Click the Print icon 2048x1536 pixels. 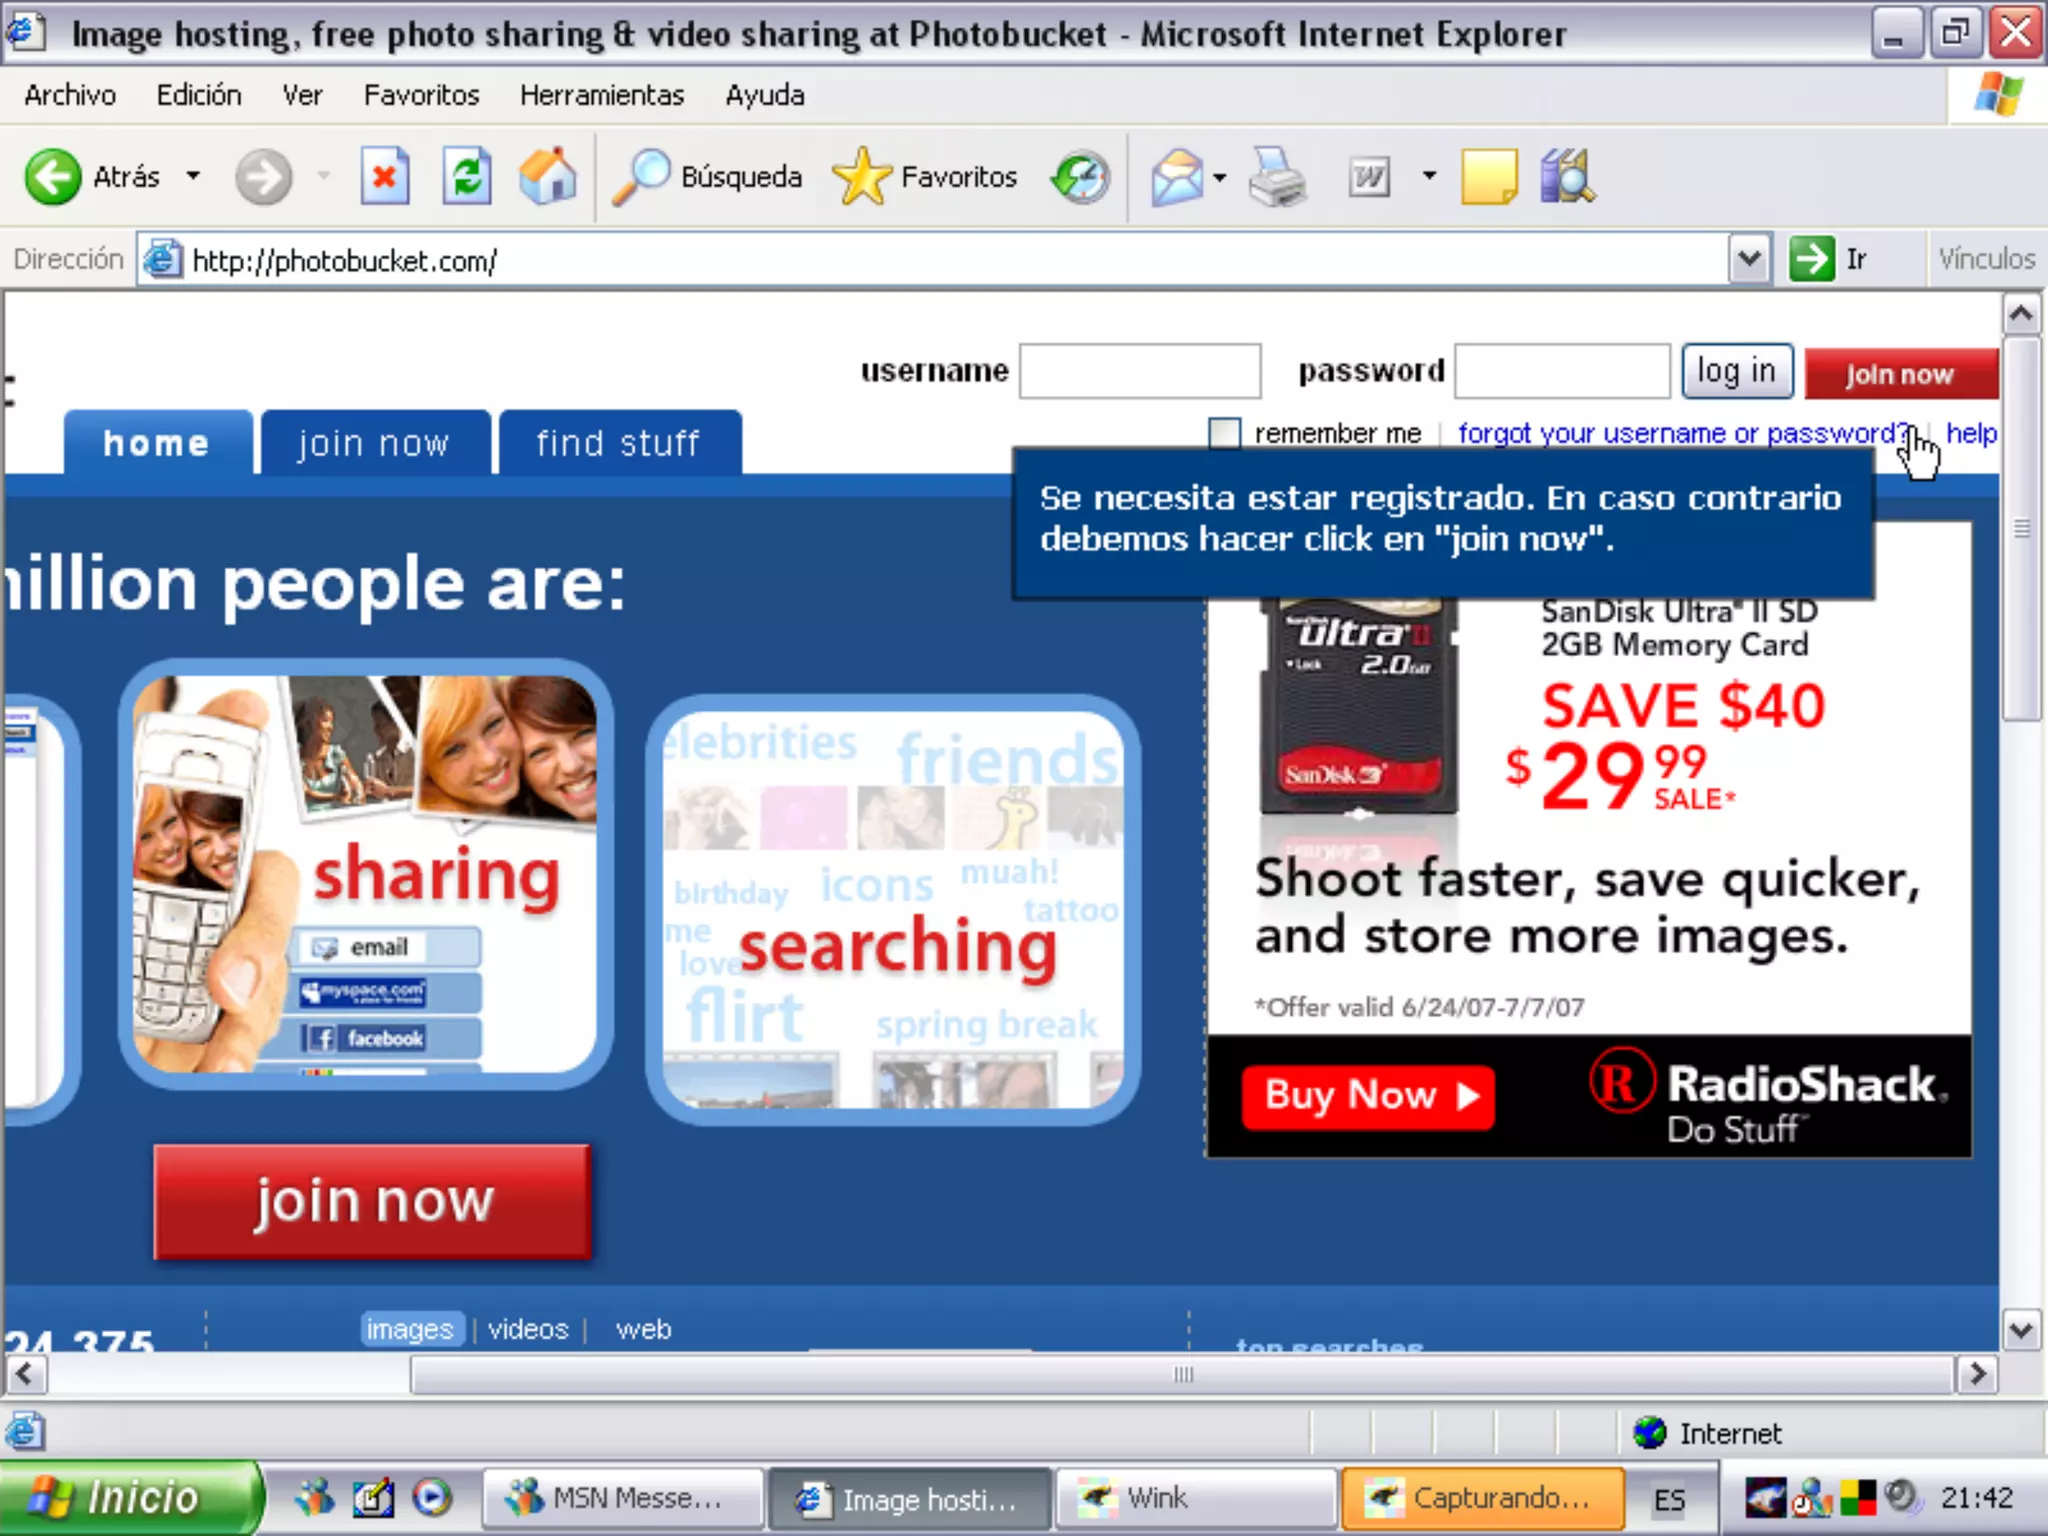pos(1277,177)
